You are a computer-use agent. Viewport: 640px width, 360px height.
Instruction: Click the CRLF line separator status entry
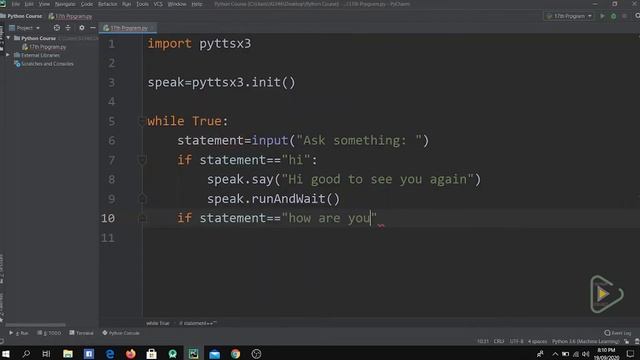[499, 341]
